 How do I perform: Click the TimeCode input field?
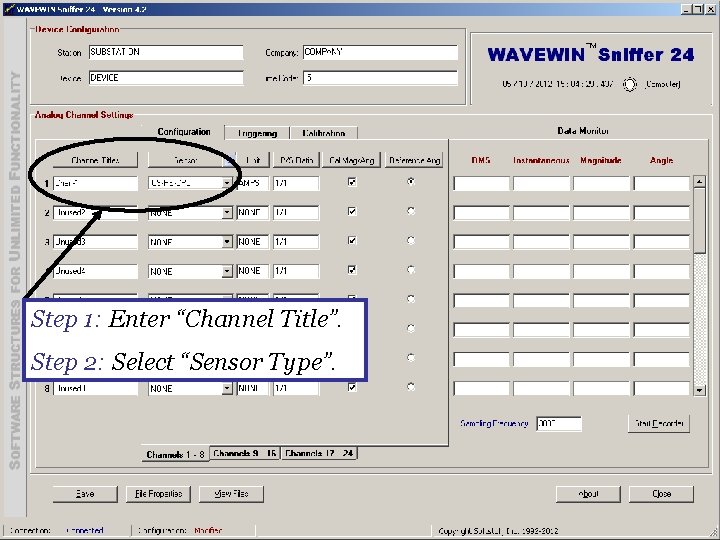(380, 78)
